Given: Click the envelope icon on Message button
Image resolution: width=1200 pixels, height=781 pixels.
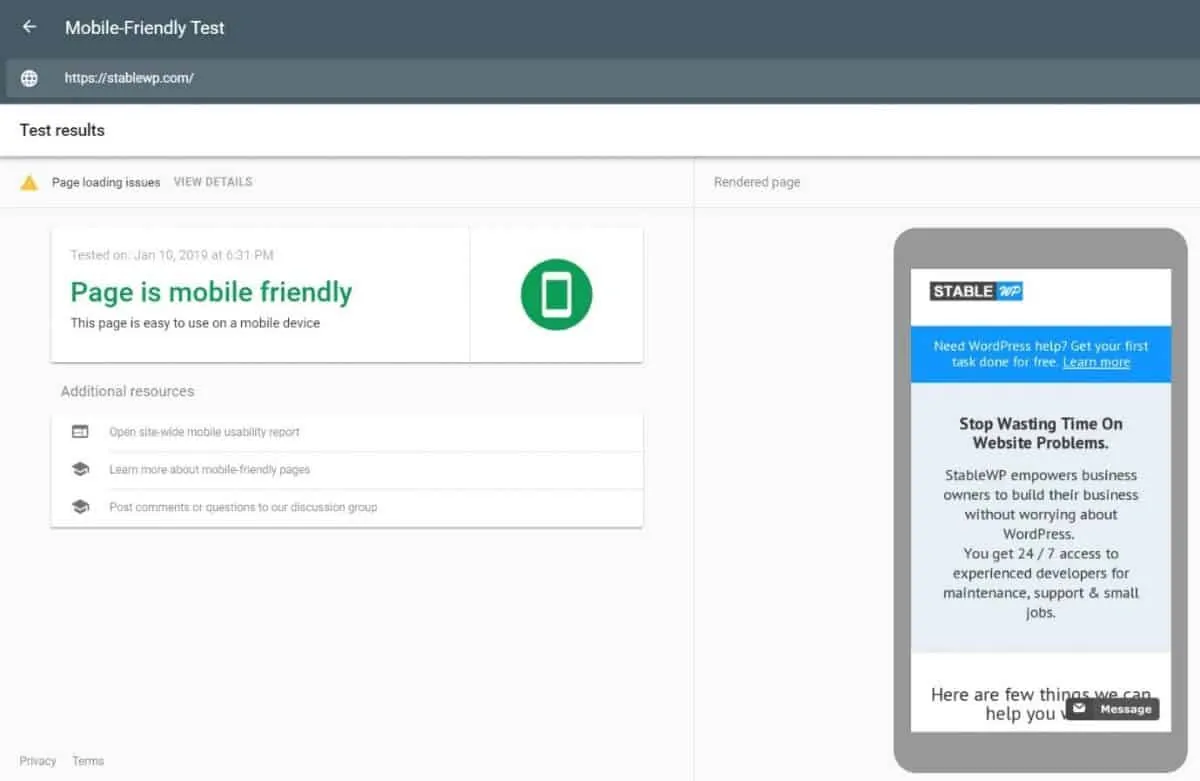Looking at the screenshot, I should [1079, 708].
